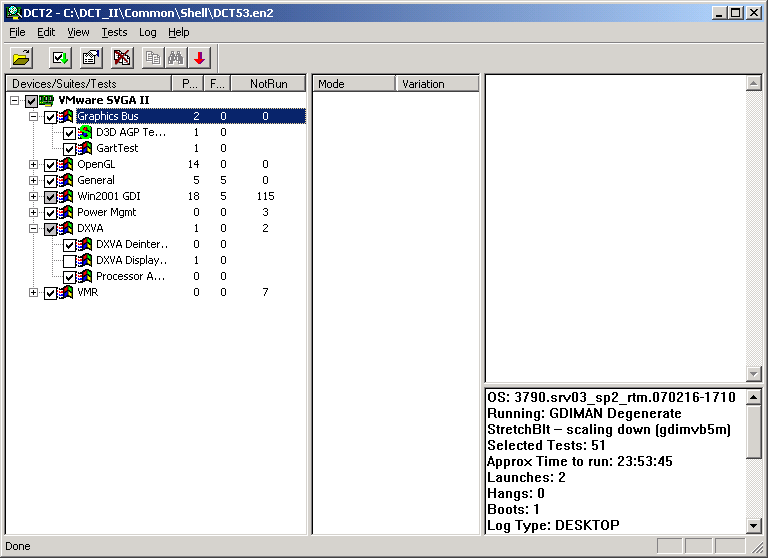Toggle the General suite checkbox
This screenshot has width=768, height=558.
pos(50,181)
